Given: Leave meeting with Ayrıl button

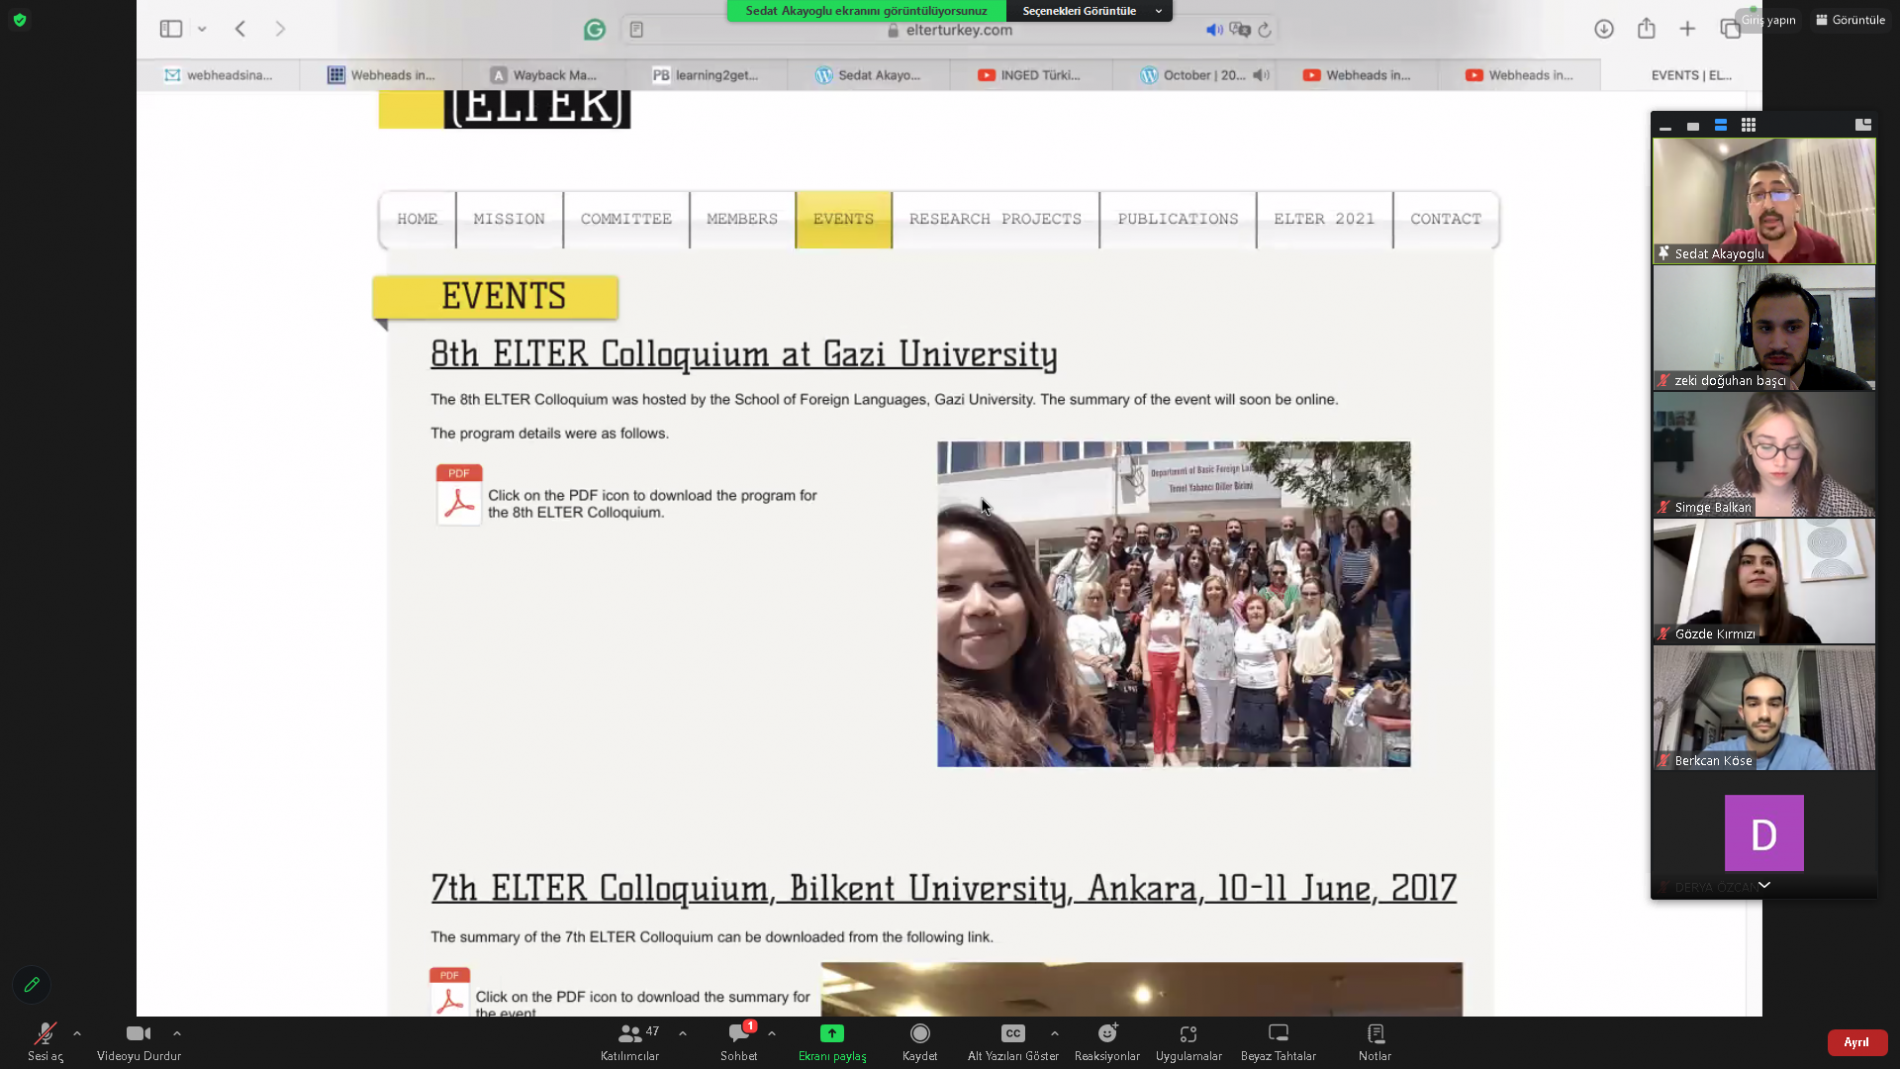Looking at the screenshot, I should pos(1857,1042).
